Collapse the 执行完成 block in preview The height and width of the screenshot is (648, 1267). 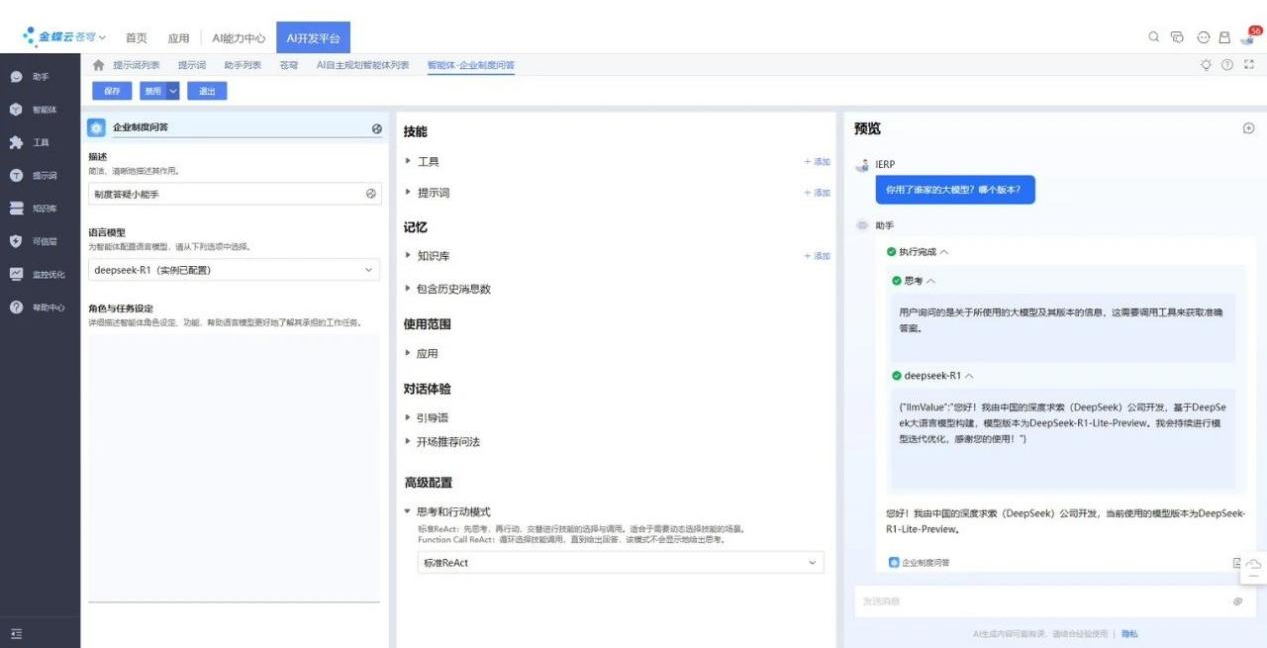944,252
